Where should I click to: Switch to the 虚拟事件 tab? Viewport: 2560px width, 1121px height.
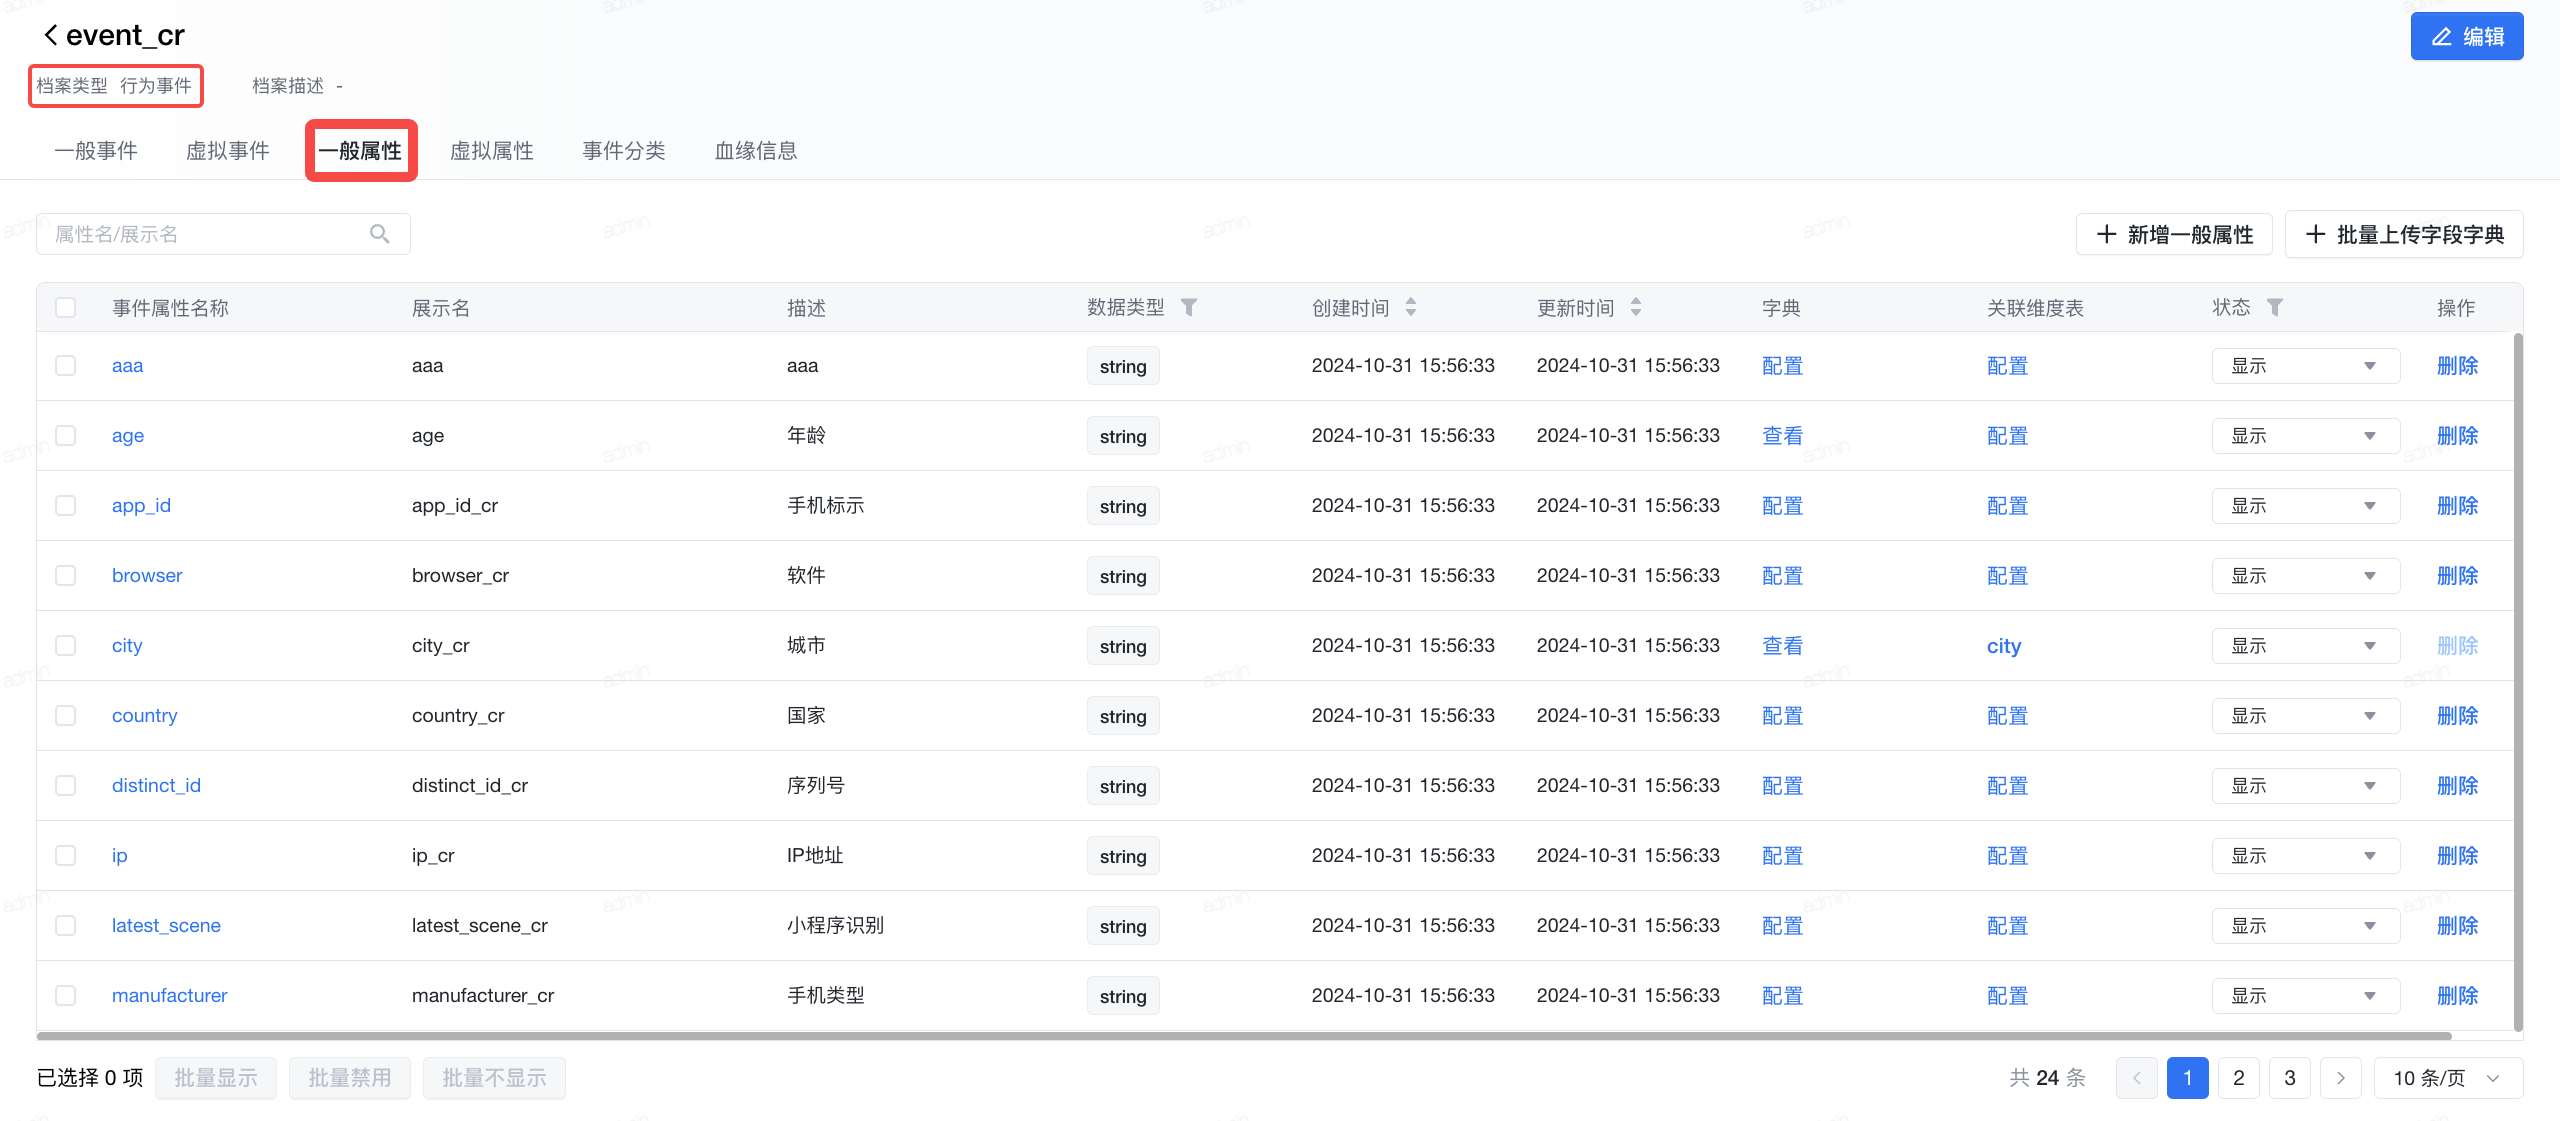(x=228, y=151)
